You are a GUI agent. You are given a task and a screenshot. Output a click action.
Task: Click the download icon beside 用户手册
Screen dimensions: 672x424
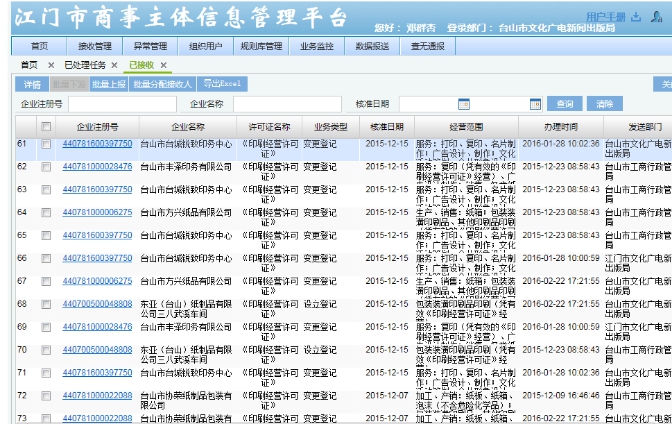point(636,17)
